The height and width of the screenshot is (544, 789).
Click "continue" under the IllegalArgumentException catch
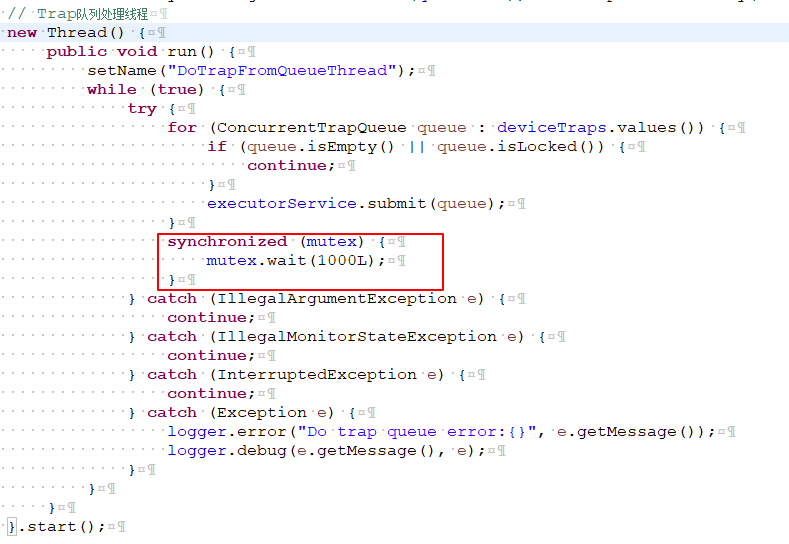pos(207,318)
